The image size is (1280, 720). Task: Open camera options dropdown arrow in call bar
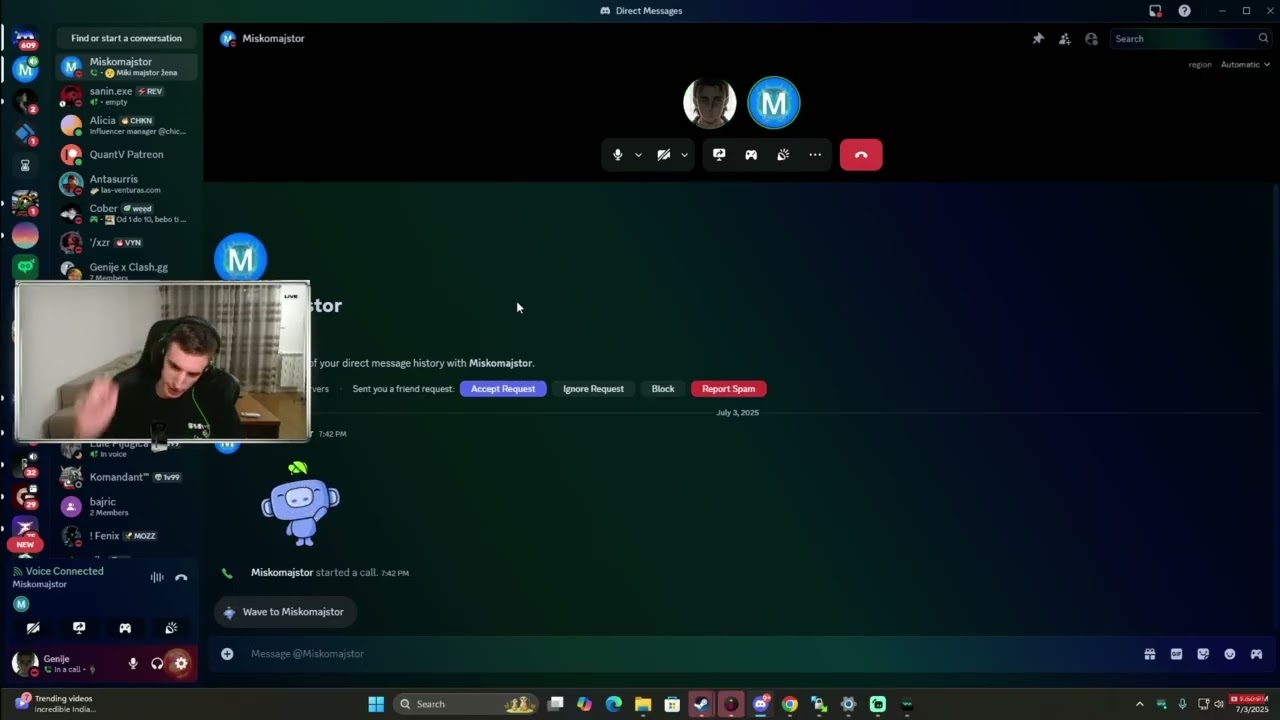click(x=684, y=155)
